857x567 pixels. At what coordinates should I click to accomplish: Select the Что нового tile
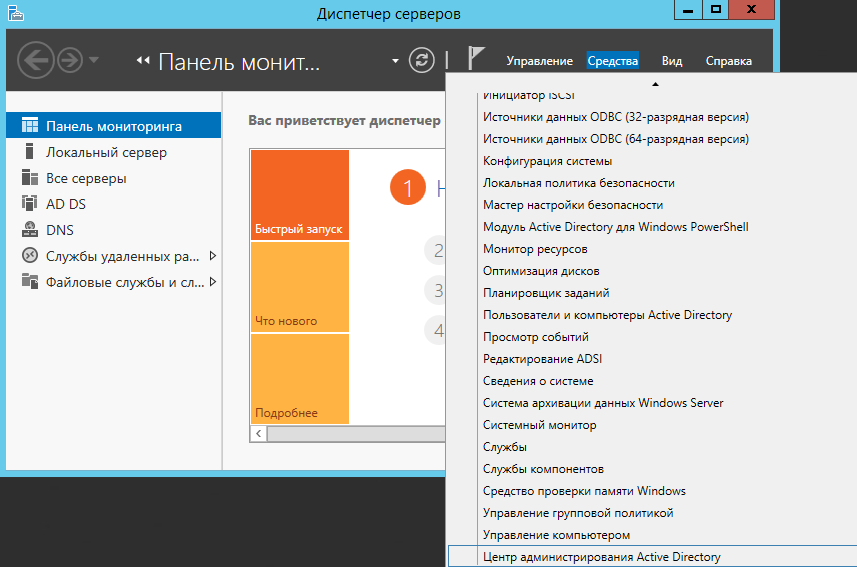tap(300, 287)
